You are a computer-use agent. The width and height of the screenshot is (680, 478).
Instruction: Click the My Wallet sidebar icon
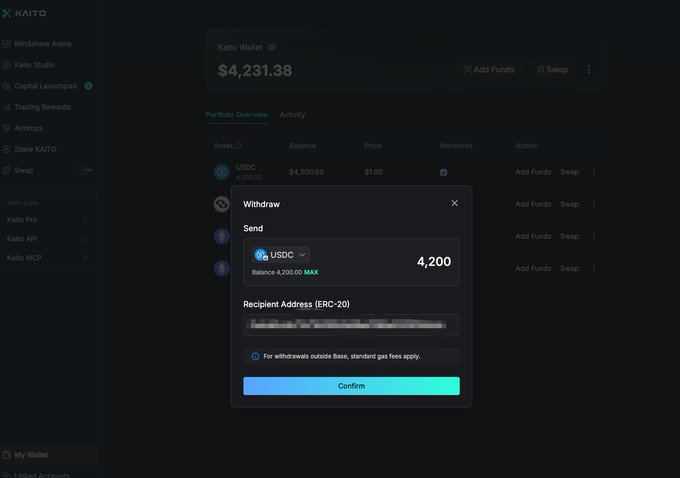(x=7, y=455)
